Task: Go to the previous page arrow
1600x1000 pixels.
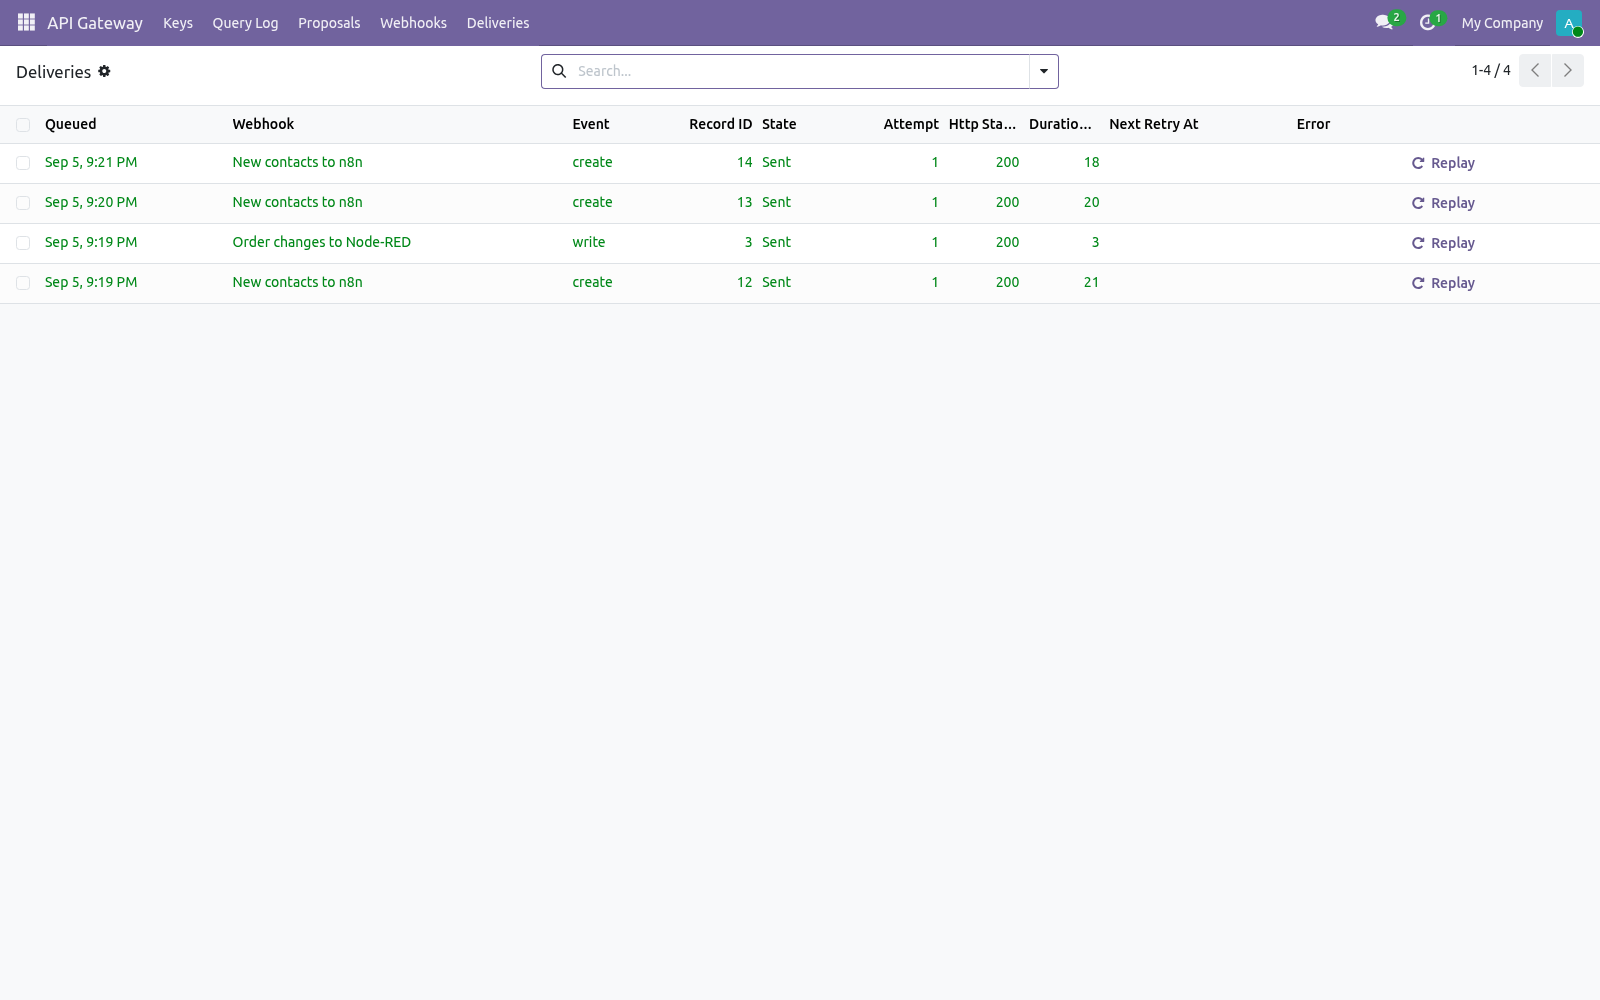Action: pos(1535,70)
